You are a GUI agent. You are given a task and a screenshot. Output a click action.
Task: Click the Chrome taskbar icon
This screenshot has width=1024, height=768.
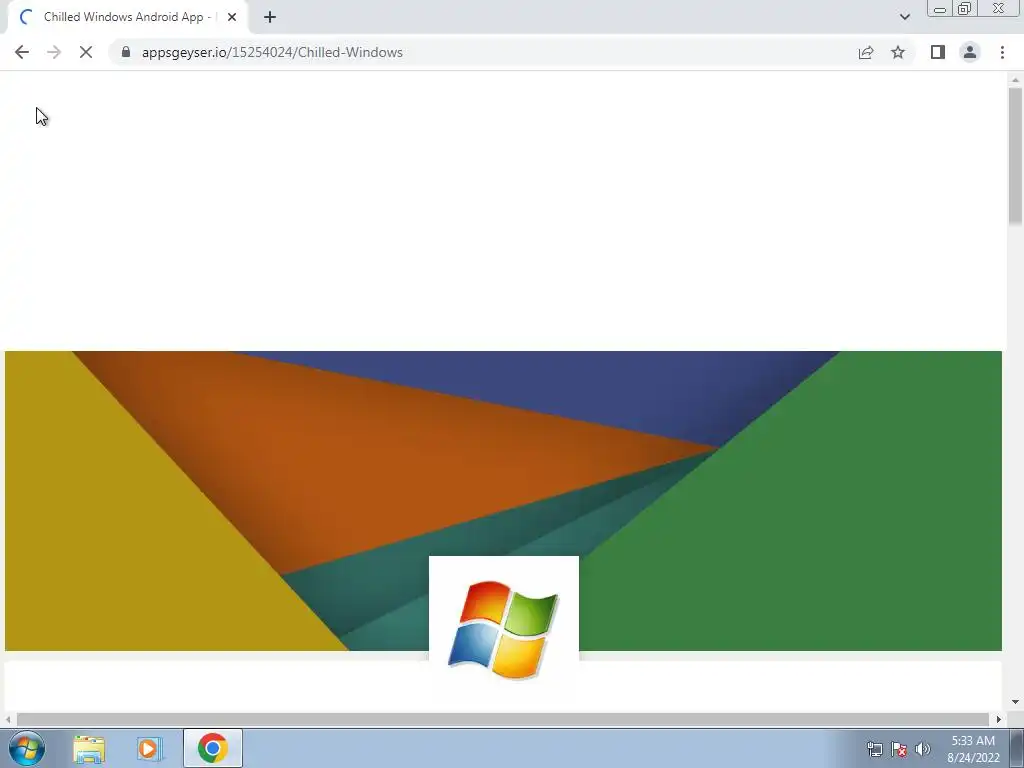[x=212, y=748]
